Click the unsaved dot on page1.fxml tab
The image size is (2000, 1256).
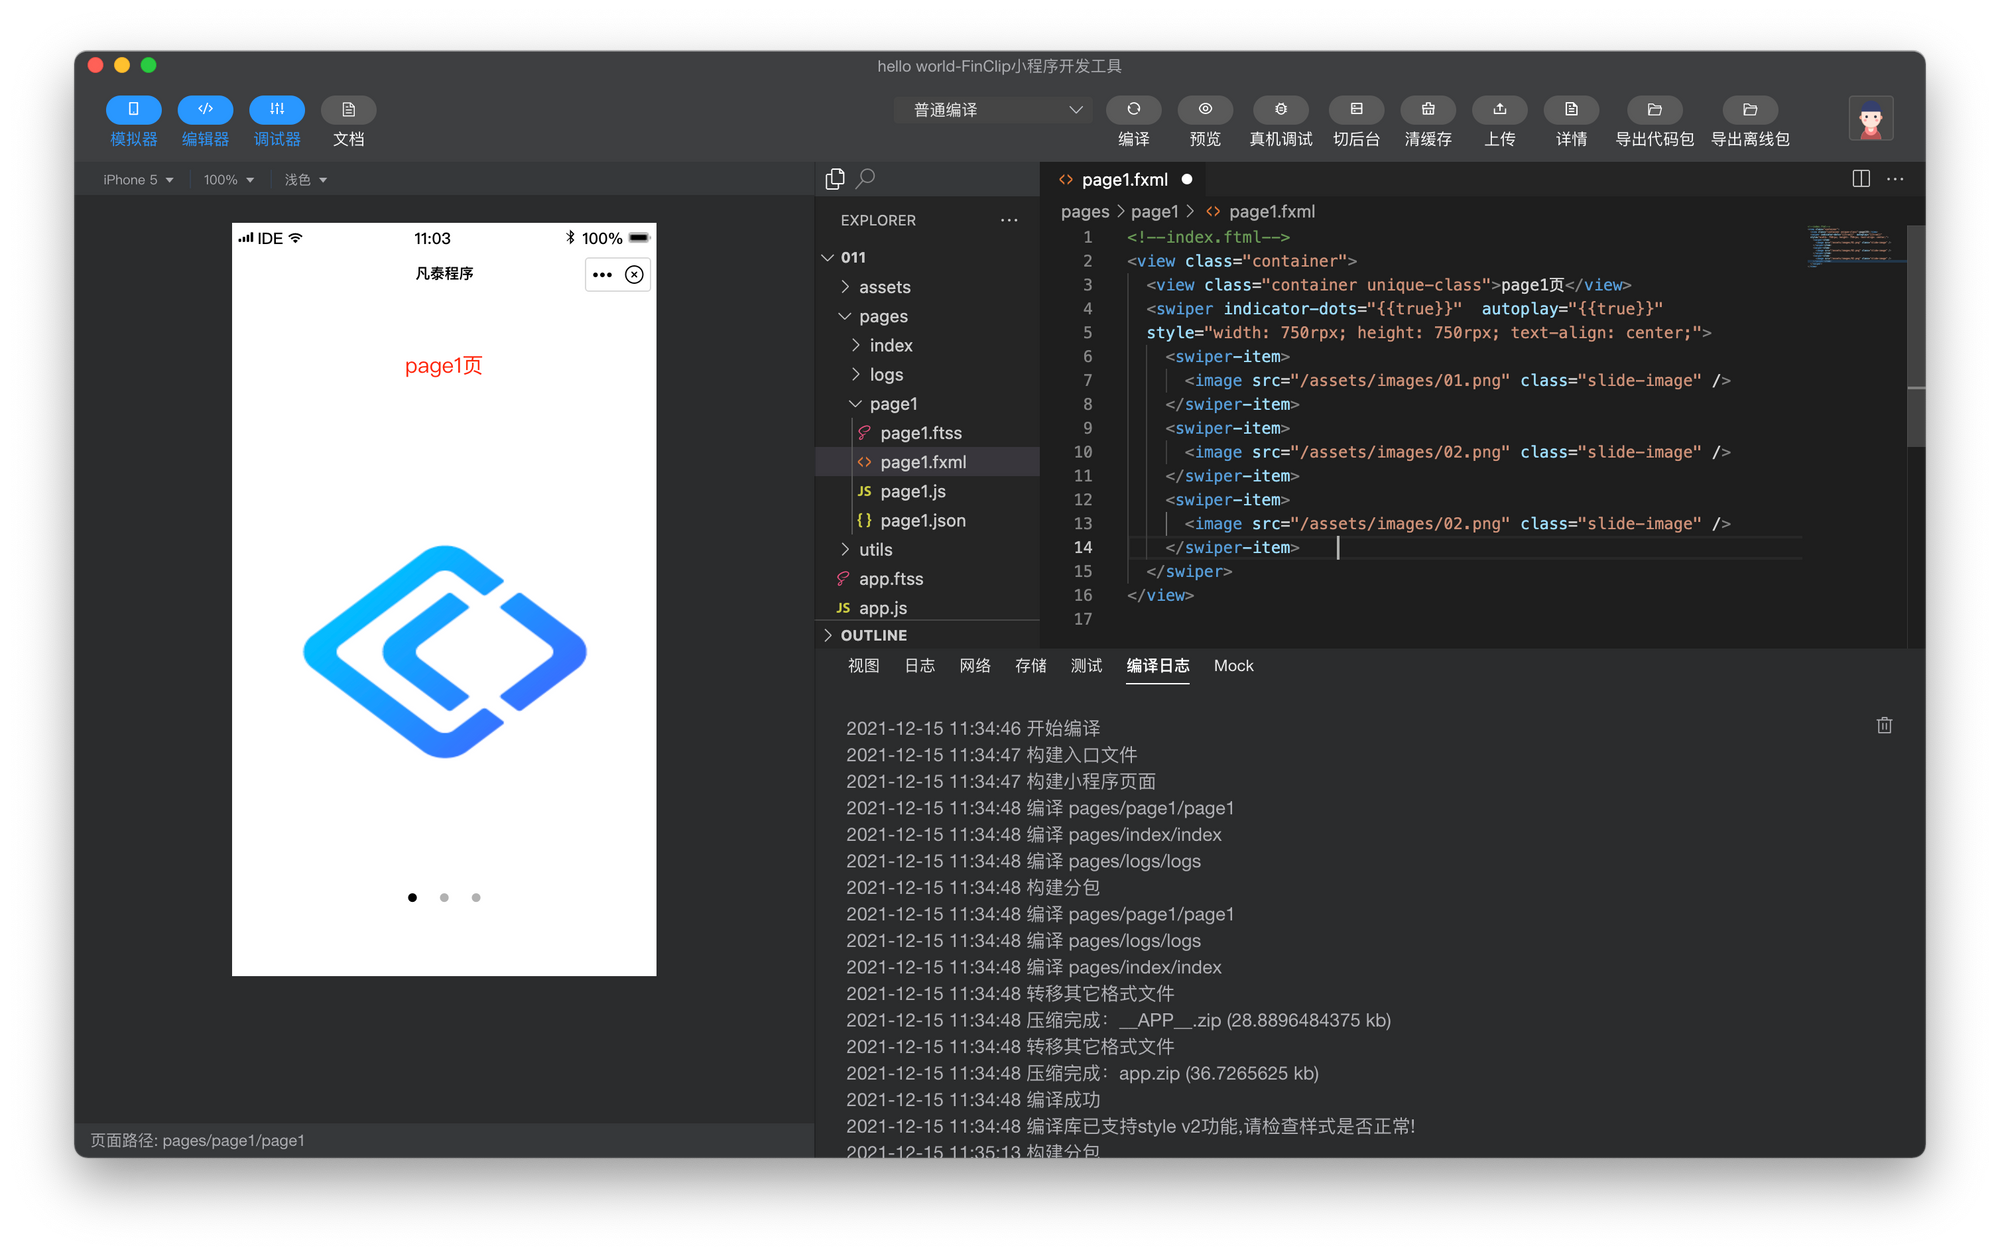1187,179
